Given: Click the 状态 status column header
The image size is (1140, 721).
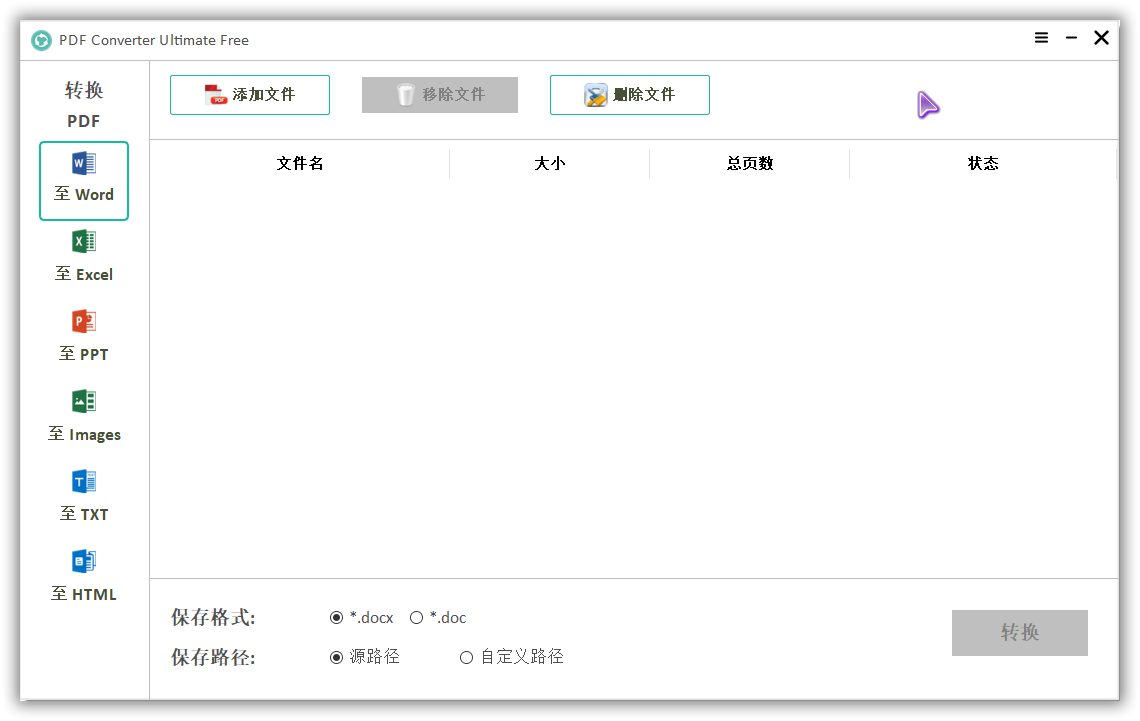Looking at the screenshot, I should tap(983, 164).
